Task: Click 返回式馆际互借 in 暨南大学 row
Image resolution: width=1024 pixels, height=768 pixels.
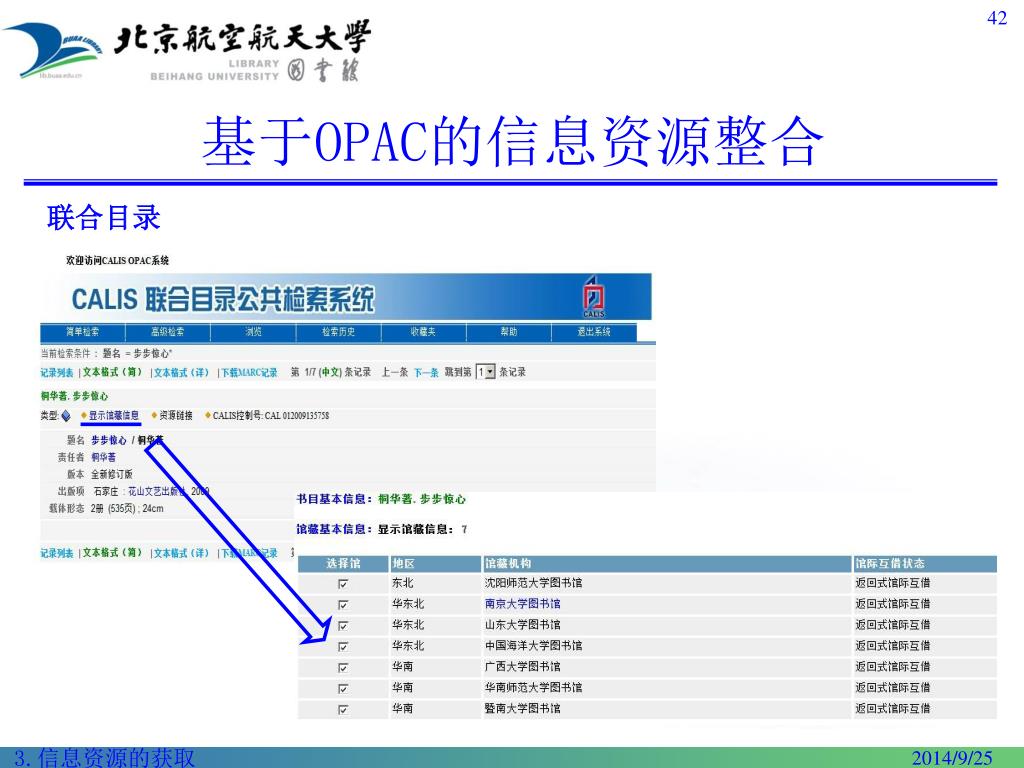Action: click(x=893, y=709)
